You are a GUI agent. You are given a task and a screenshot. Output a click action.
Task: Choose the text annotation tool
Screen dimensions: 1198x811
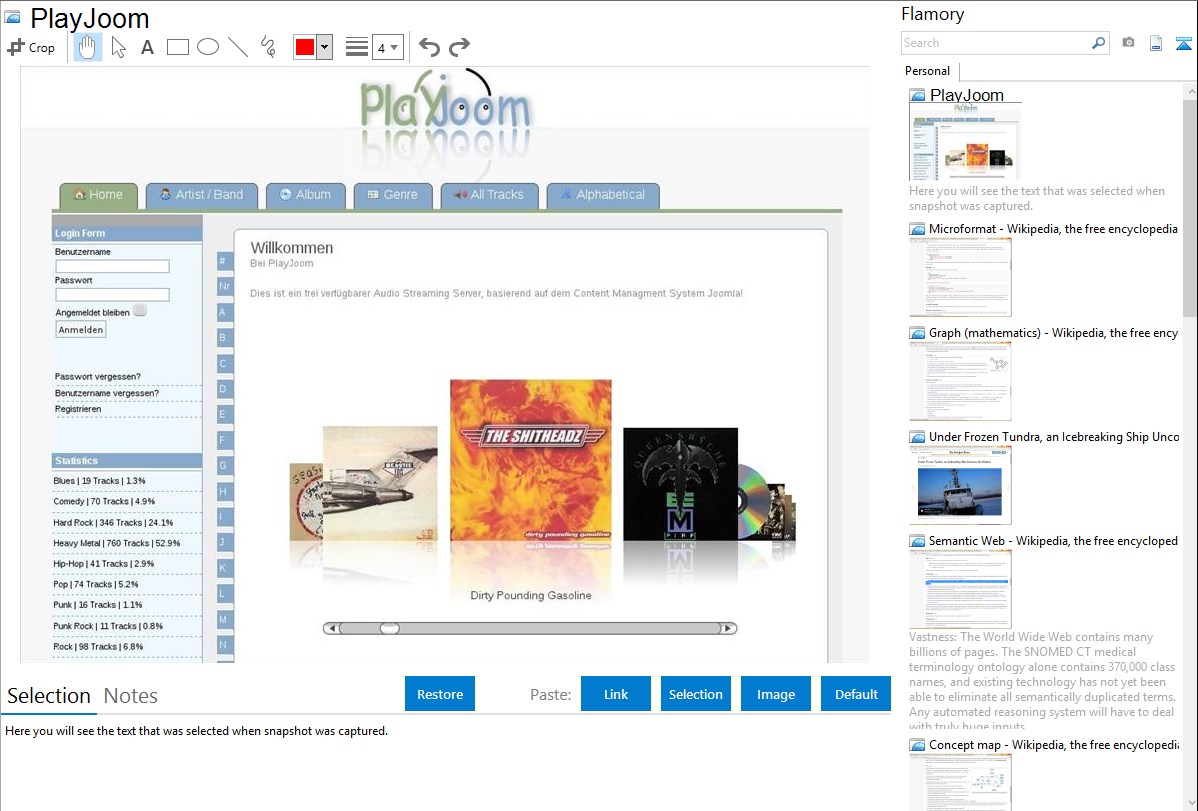(x=147, y=47)
